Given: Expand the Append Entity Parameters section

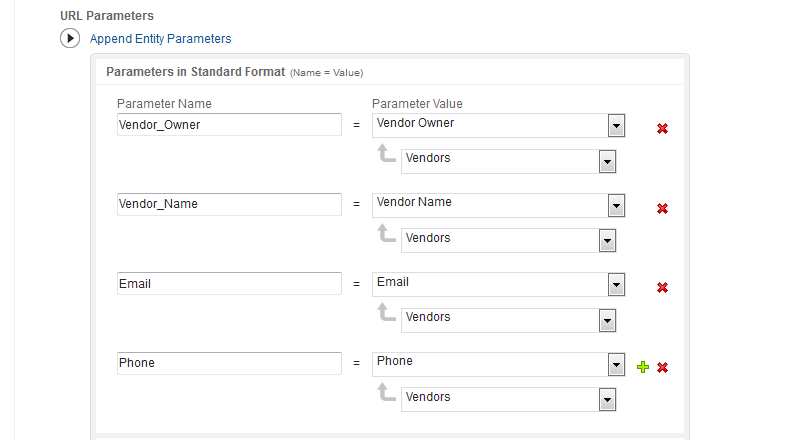Looking at the screenshot, I should pos(70,39).
